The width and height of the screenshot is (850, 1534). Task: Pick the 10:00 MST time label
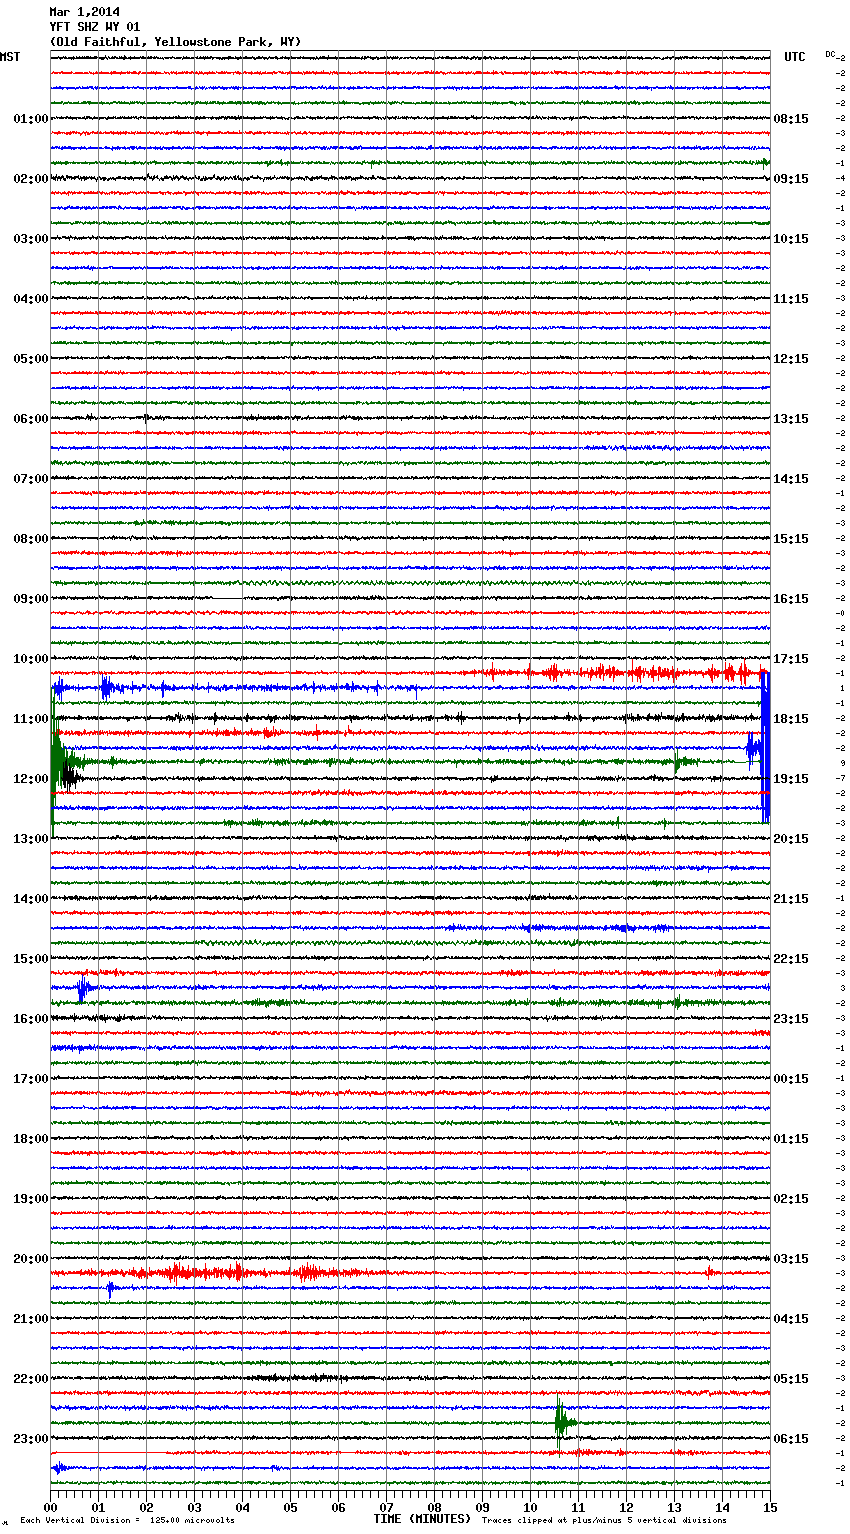point(31,659)
